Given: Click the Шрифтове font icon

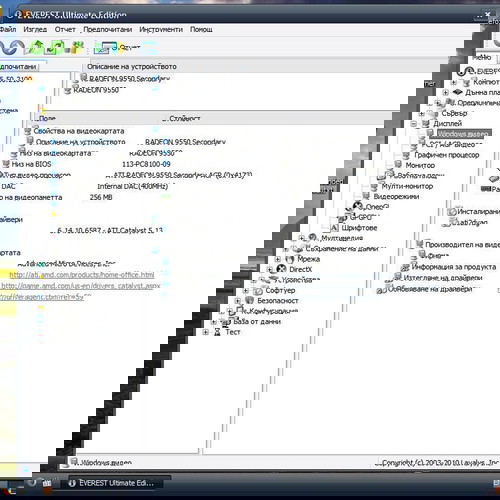Looking at the screenshot, I should (x=335, y=228).
